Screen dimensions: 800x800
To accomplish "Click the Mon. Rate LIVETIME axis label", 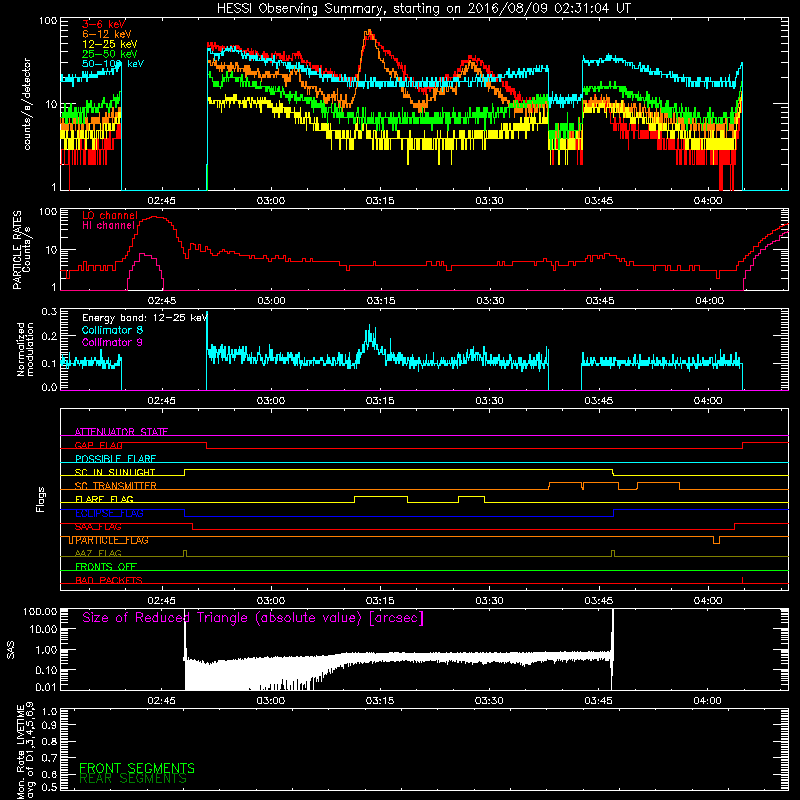I will click(25, 751).
